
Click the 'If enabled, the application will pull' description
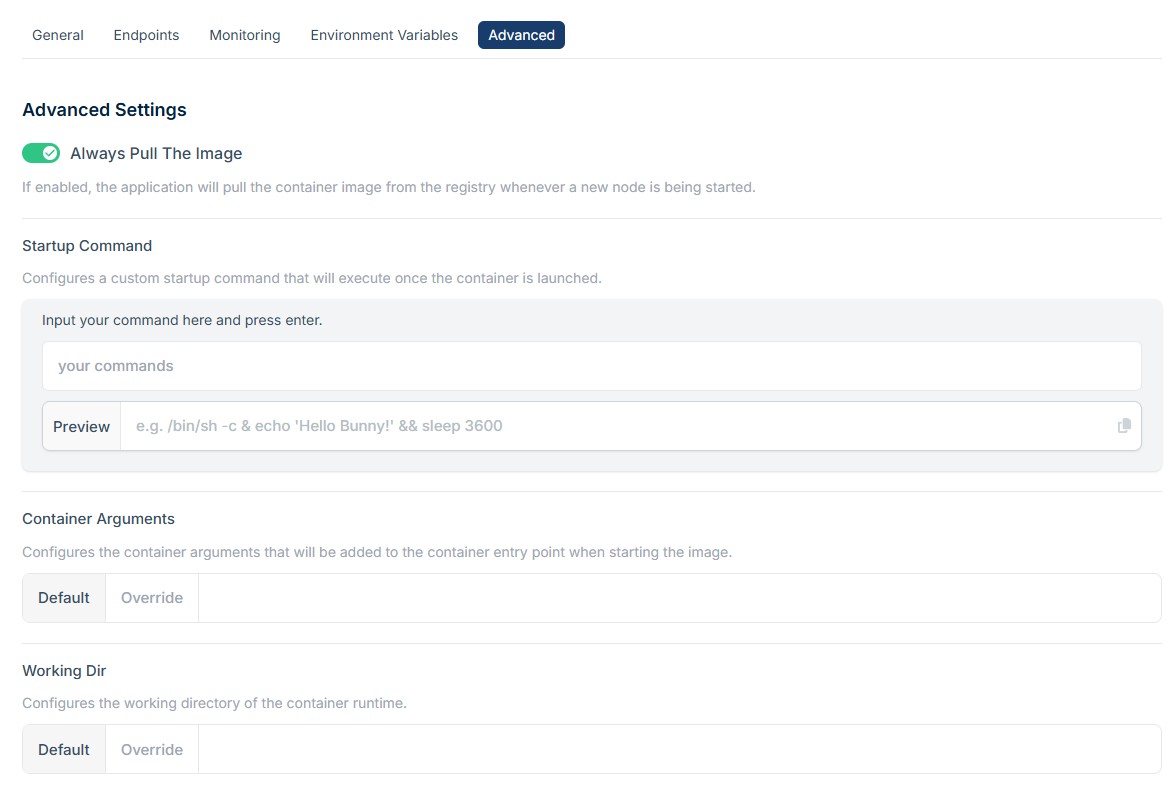click(389, 187)
